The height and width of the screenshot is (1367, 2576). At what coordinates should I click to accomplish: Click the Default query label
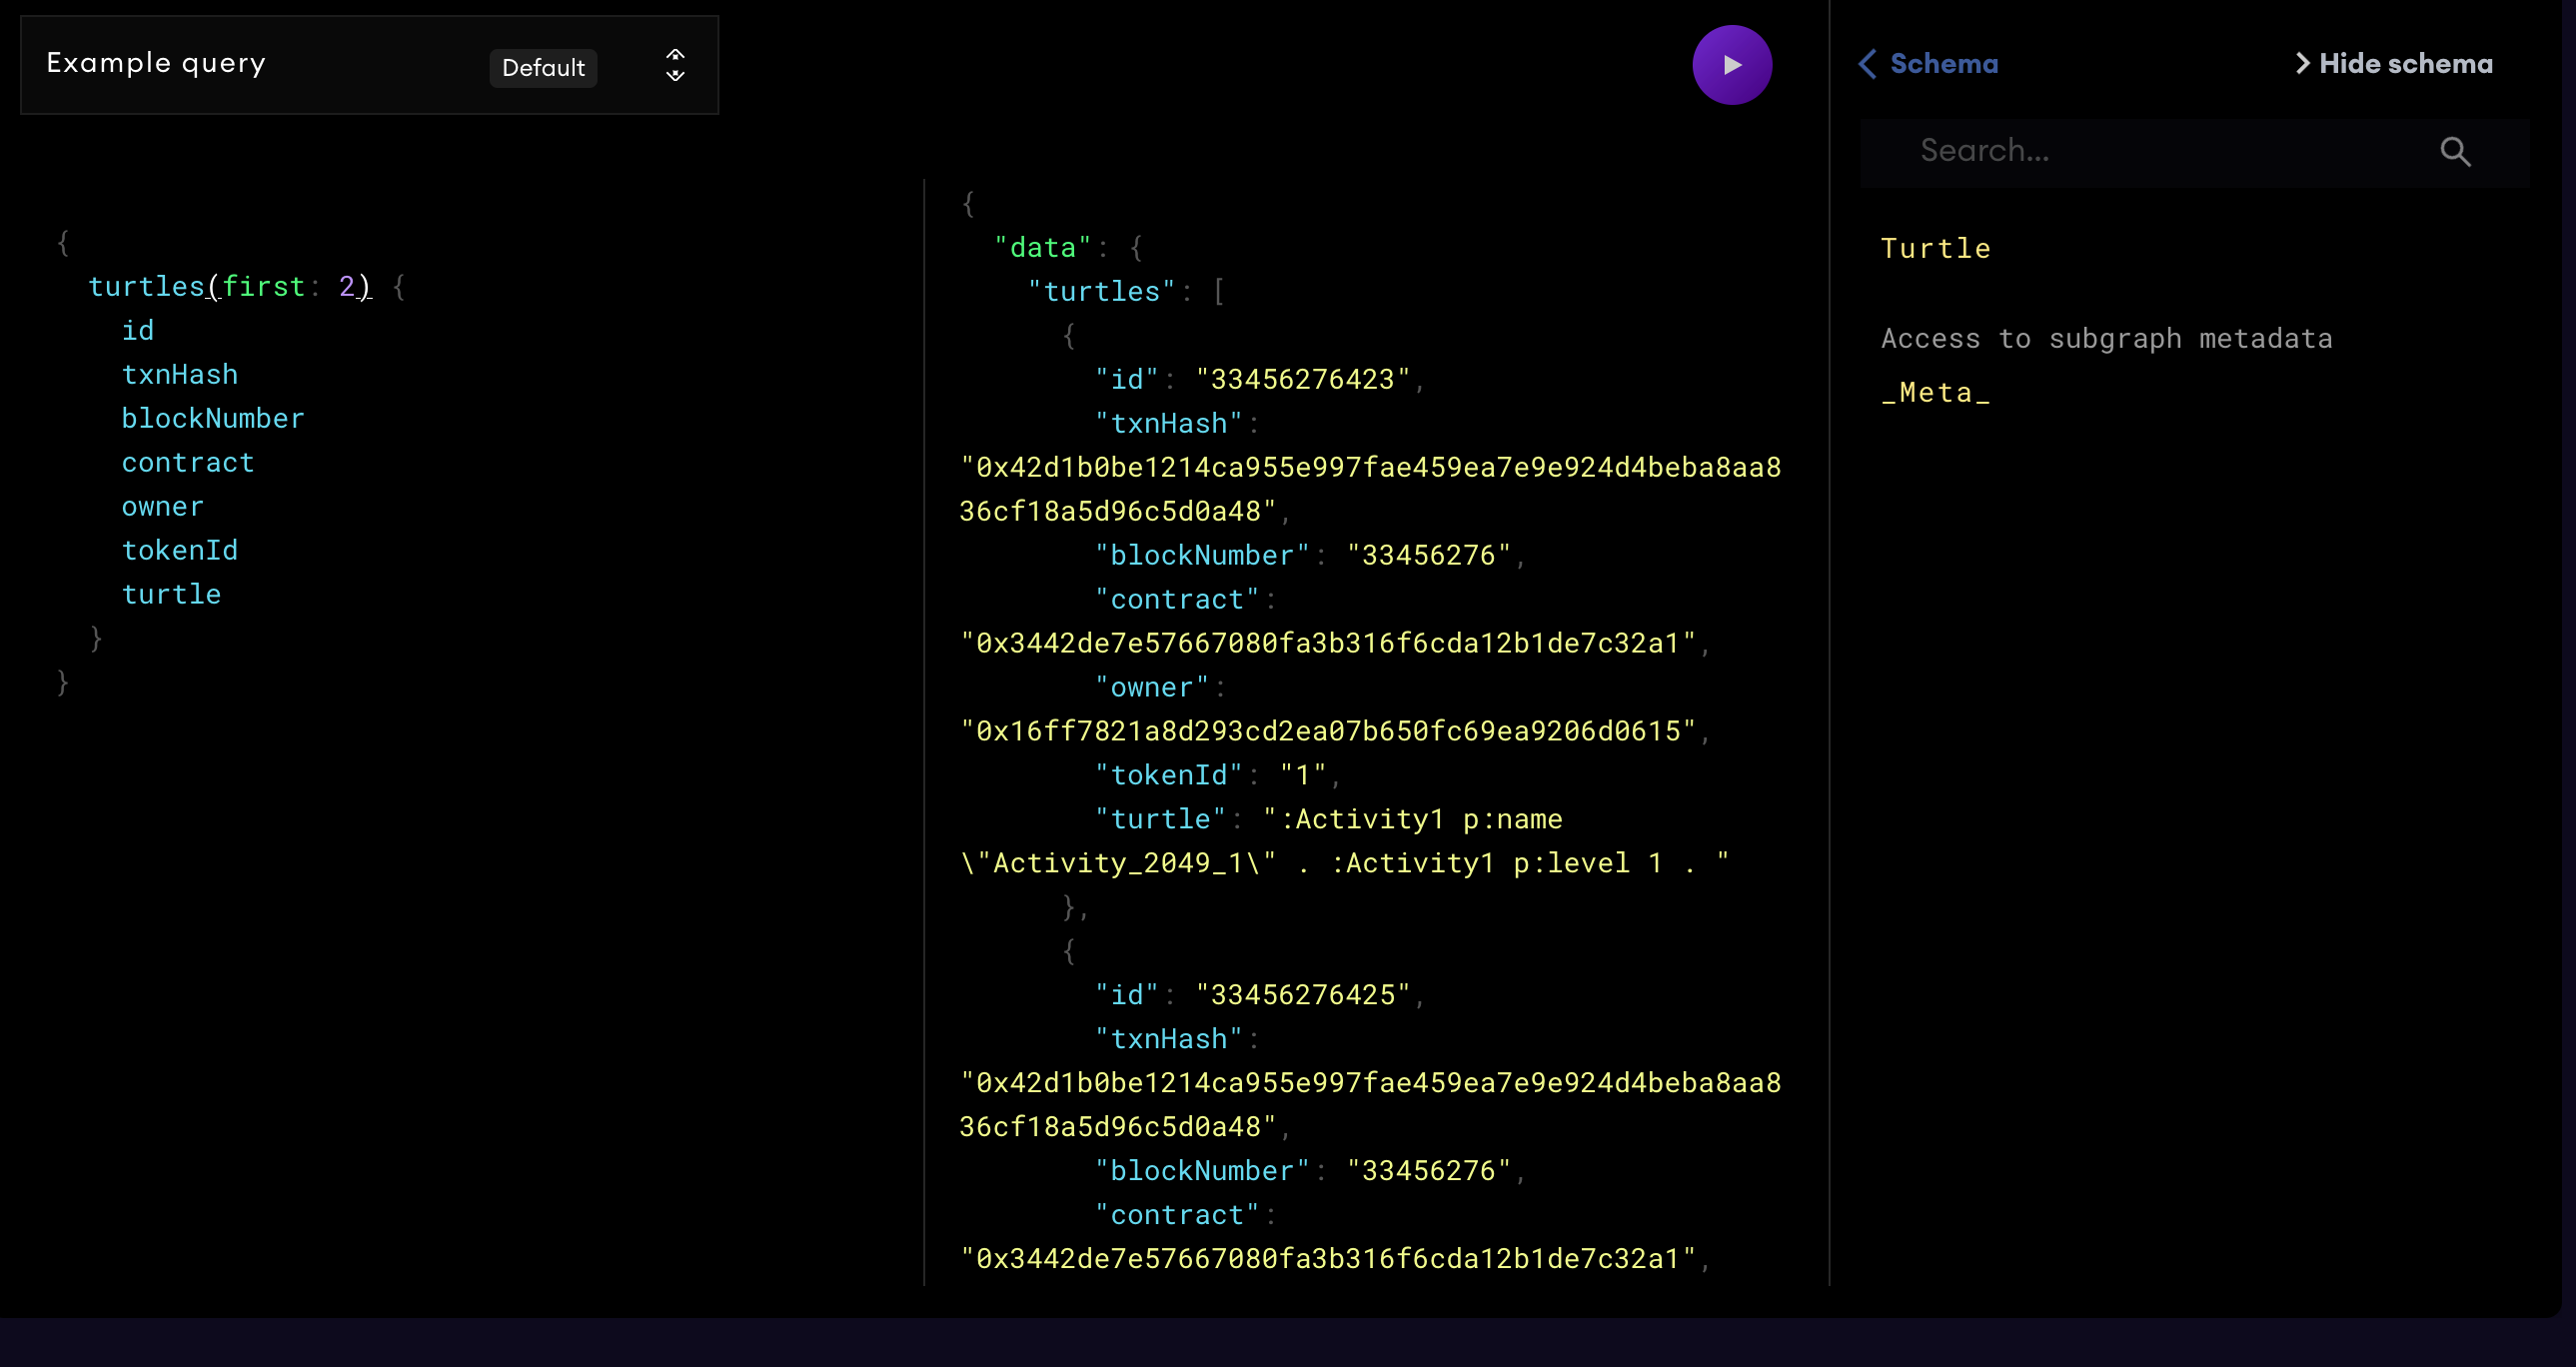coord(543,68)
